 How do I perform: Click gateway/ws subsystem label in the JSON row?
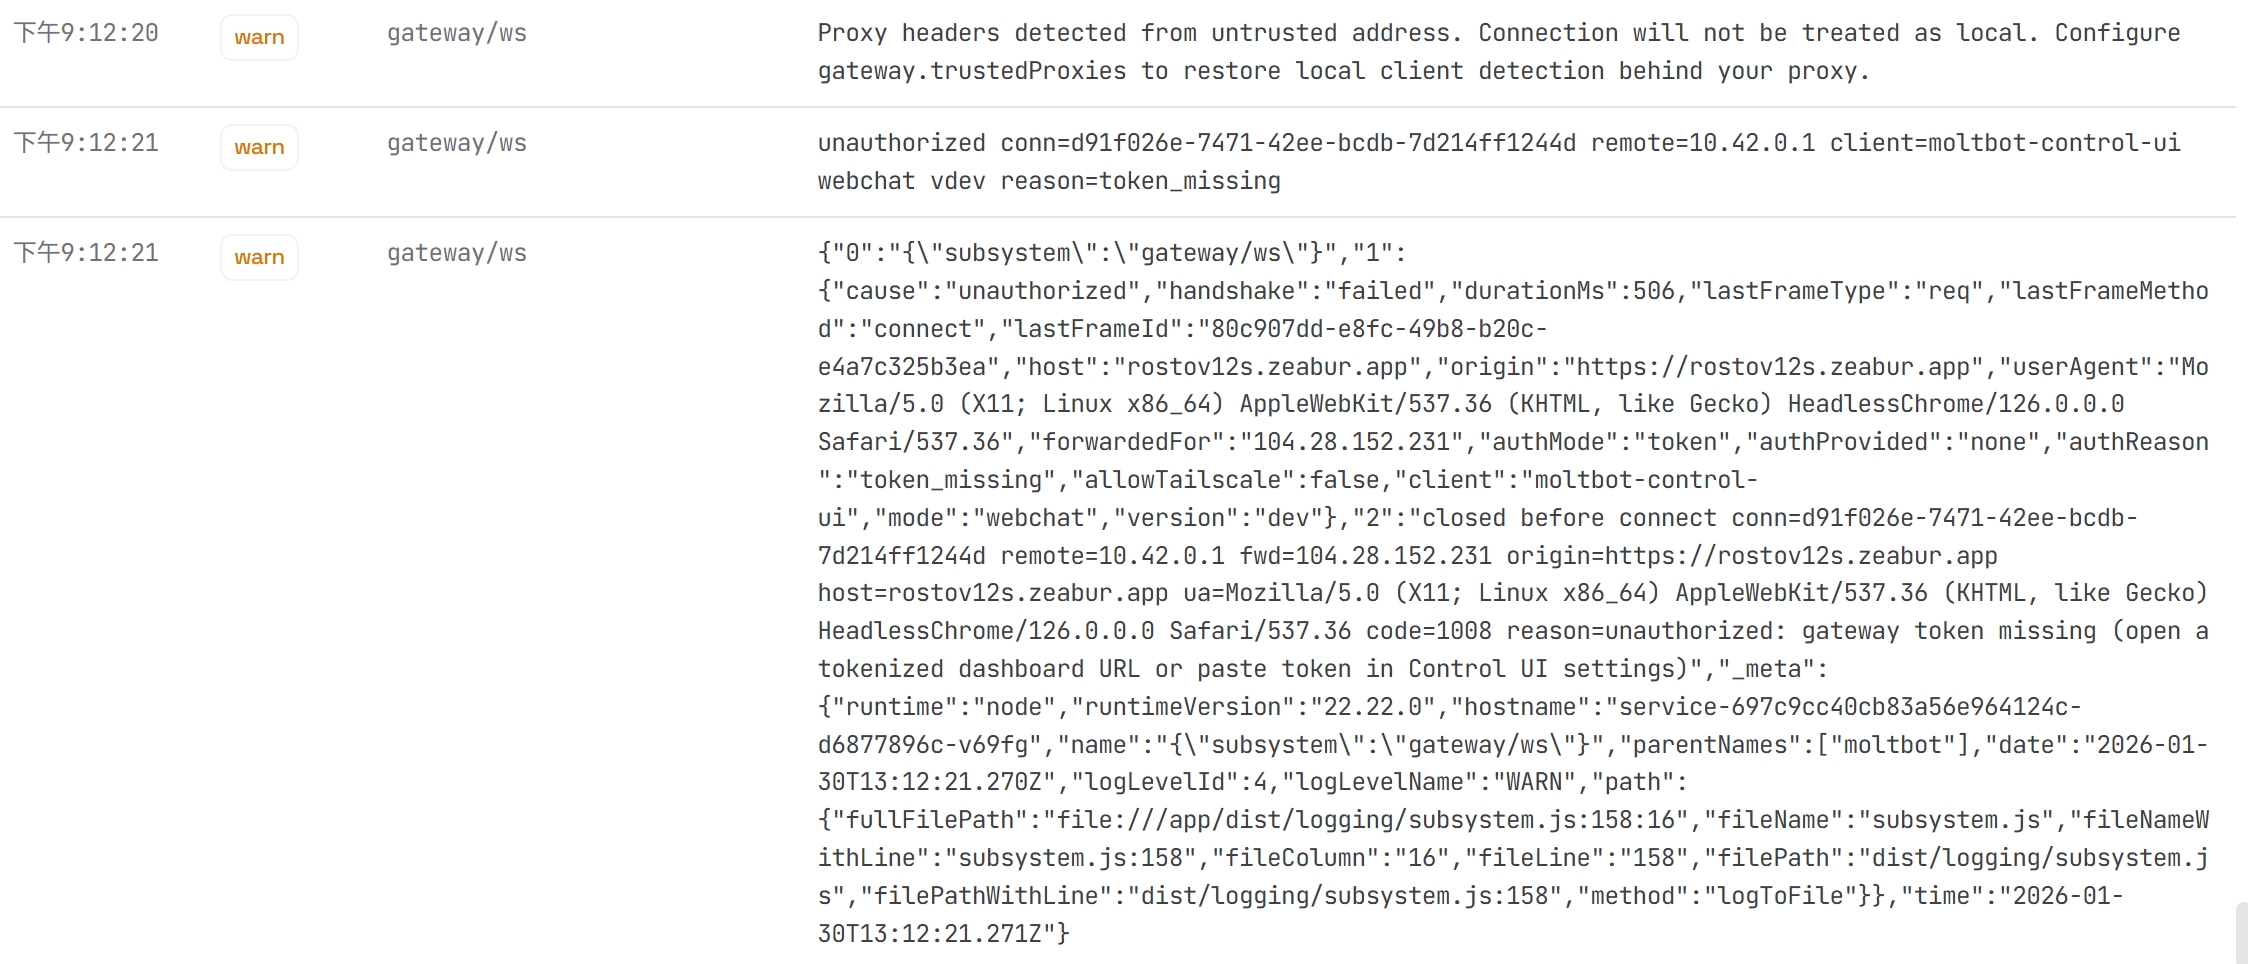pos(457,253)
